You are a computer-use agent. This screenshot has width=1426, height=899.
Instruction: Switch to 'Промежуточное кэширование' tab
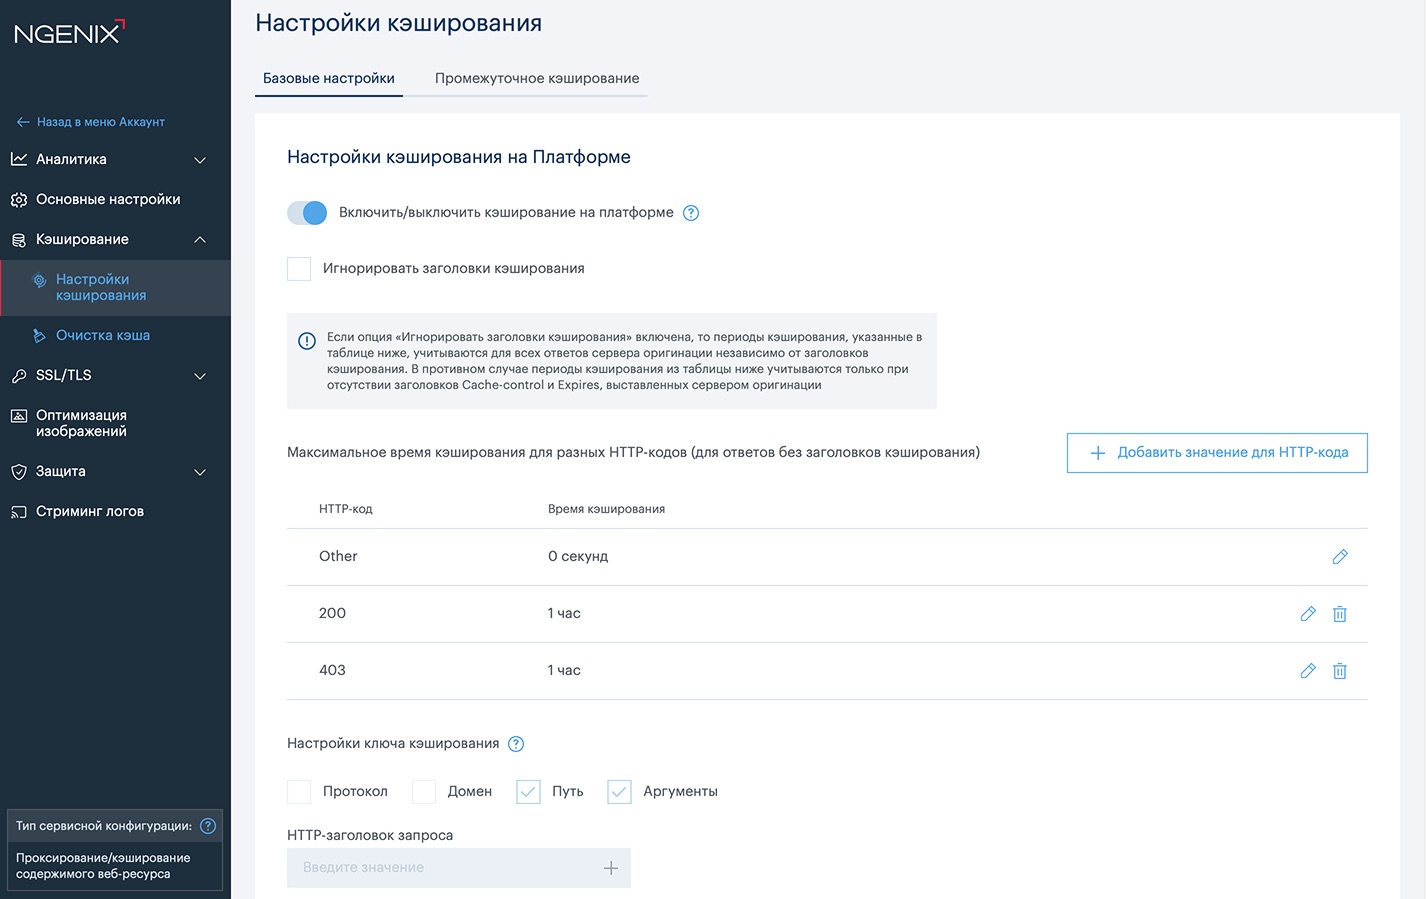tap(537, 79)
